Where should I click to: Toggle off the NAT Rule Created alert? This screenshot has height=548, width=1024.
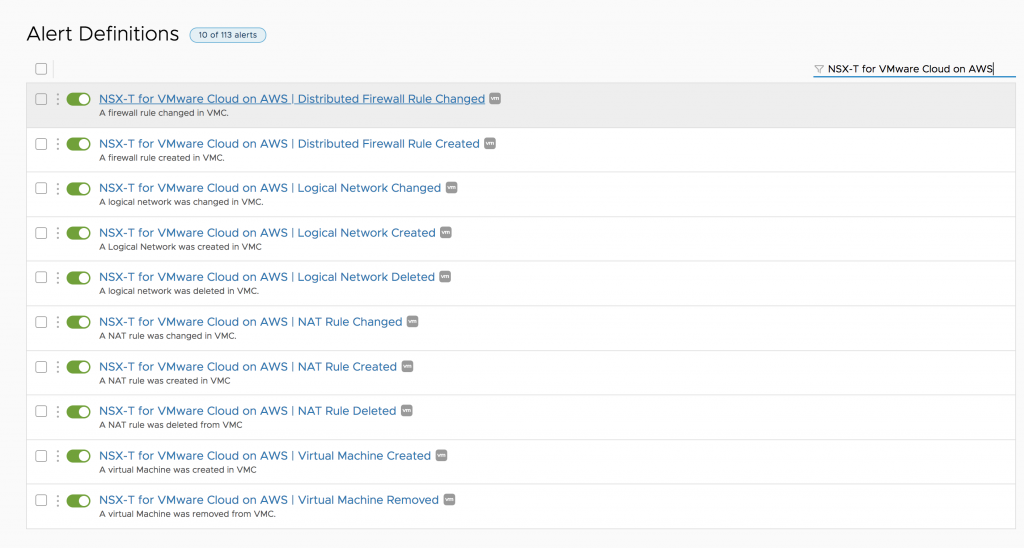tap(78, 367)
